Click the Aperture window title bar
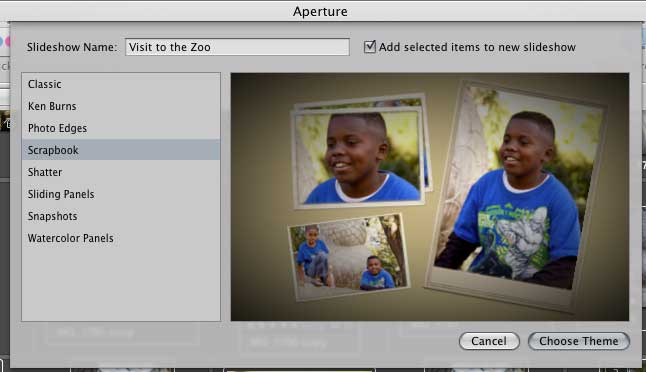This screenshot has height=372, width=646. tap(321, 11)
